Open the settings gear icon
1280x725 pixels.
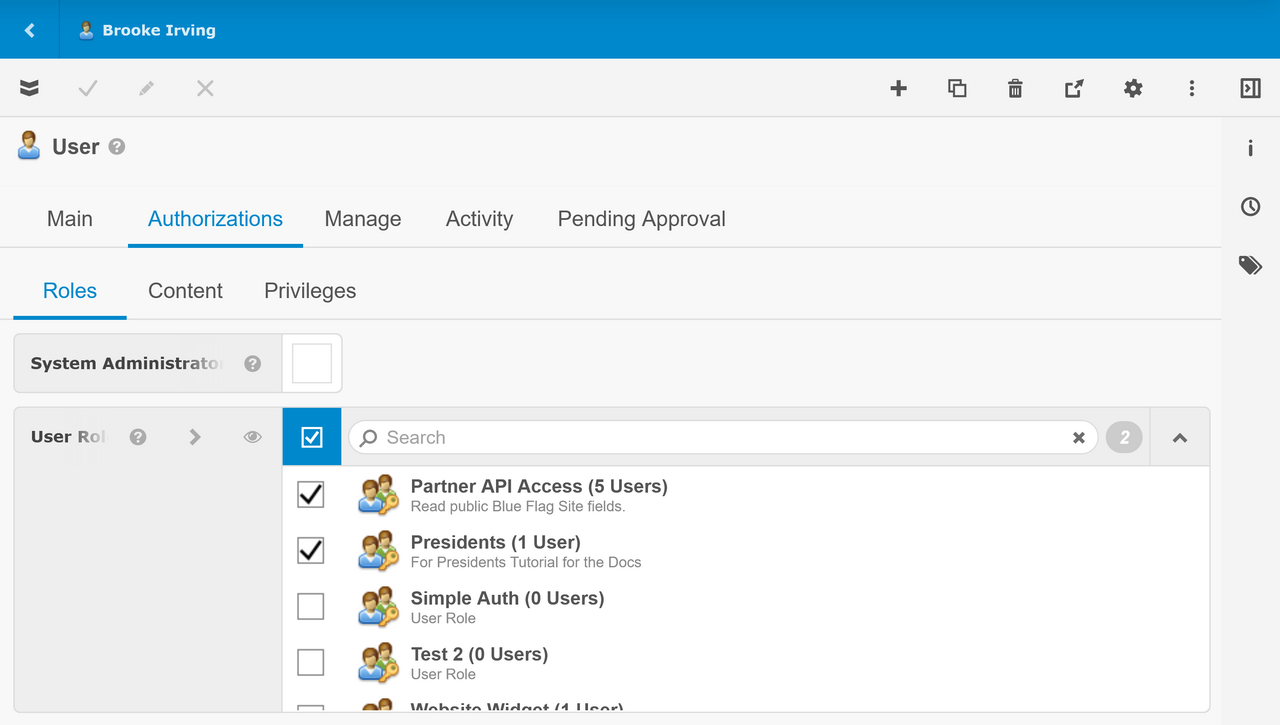pos(1133,89)
